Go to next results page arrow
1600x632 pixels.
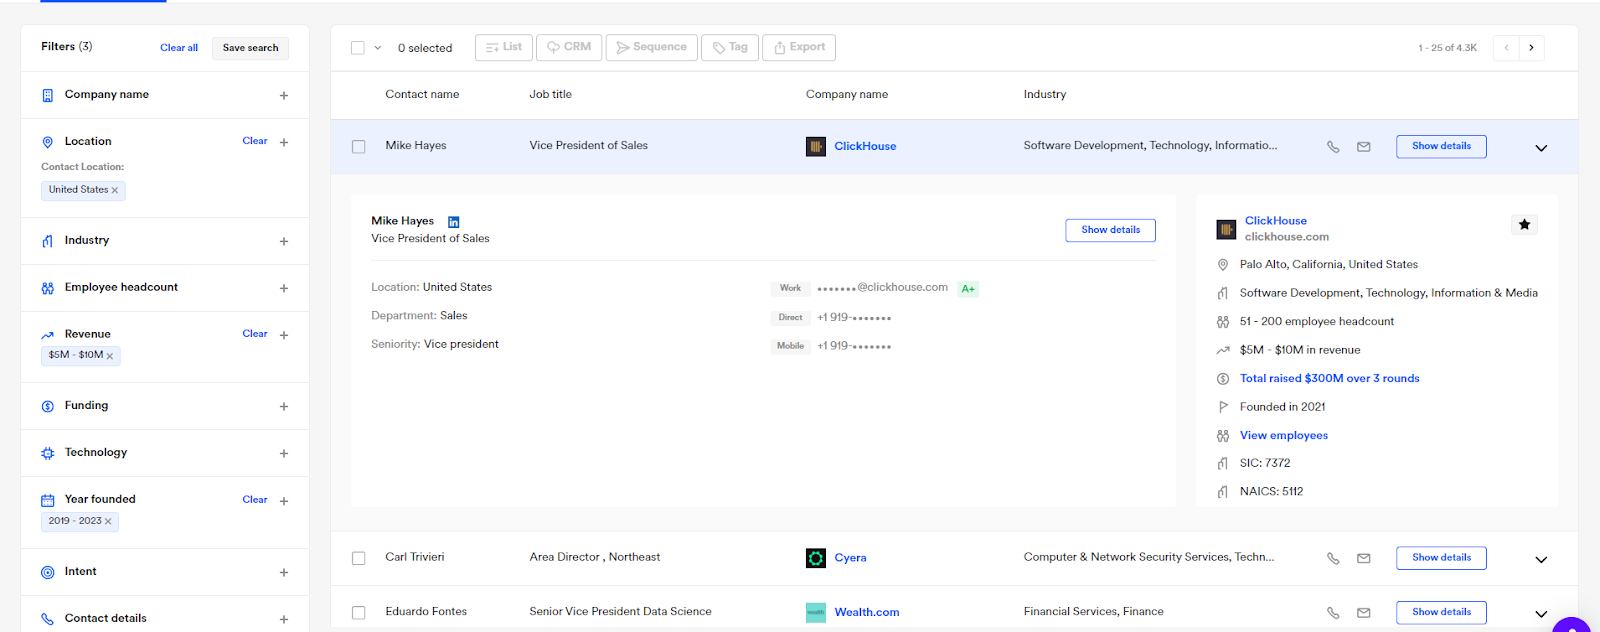click(1531, 48)
